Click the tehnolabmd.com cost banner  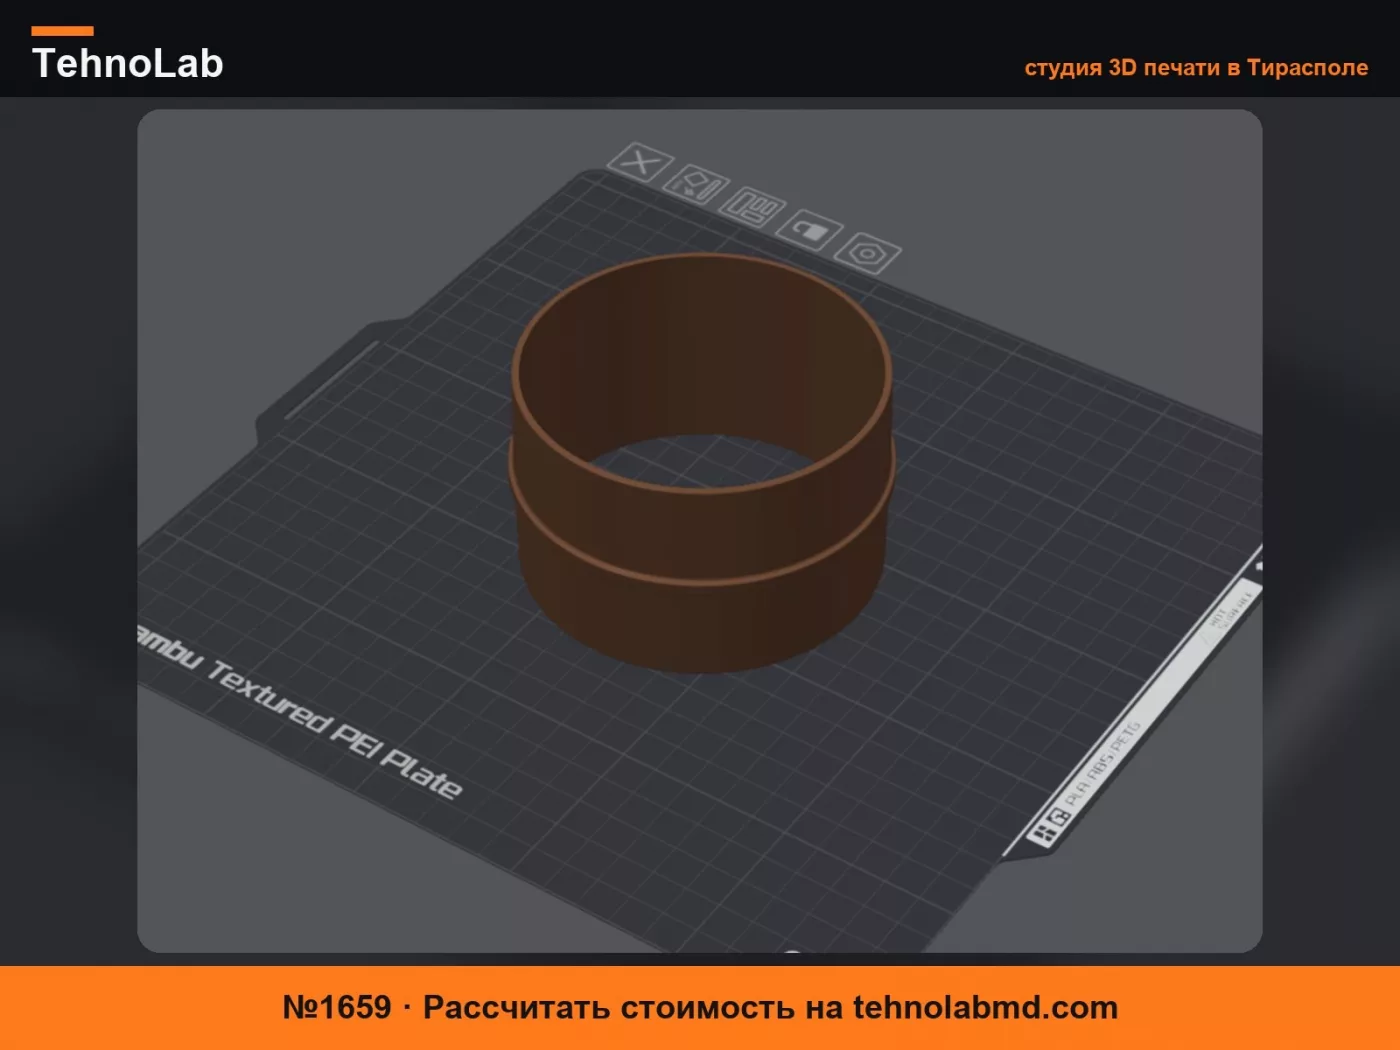[x=700, y=1007]
